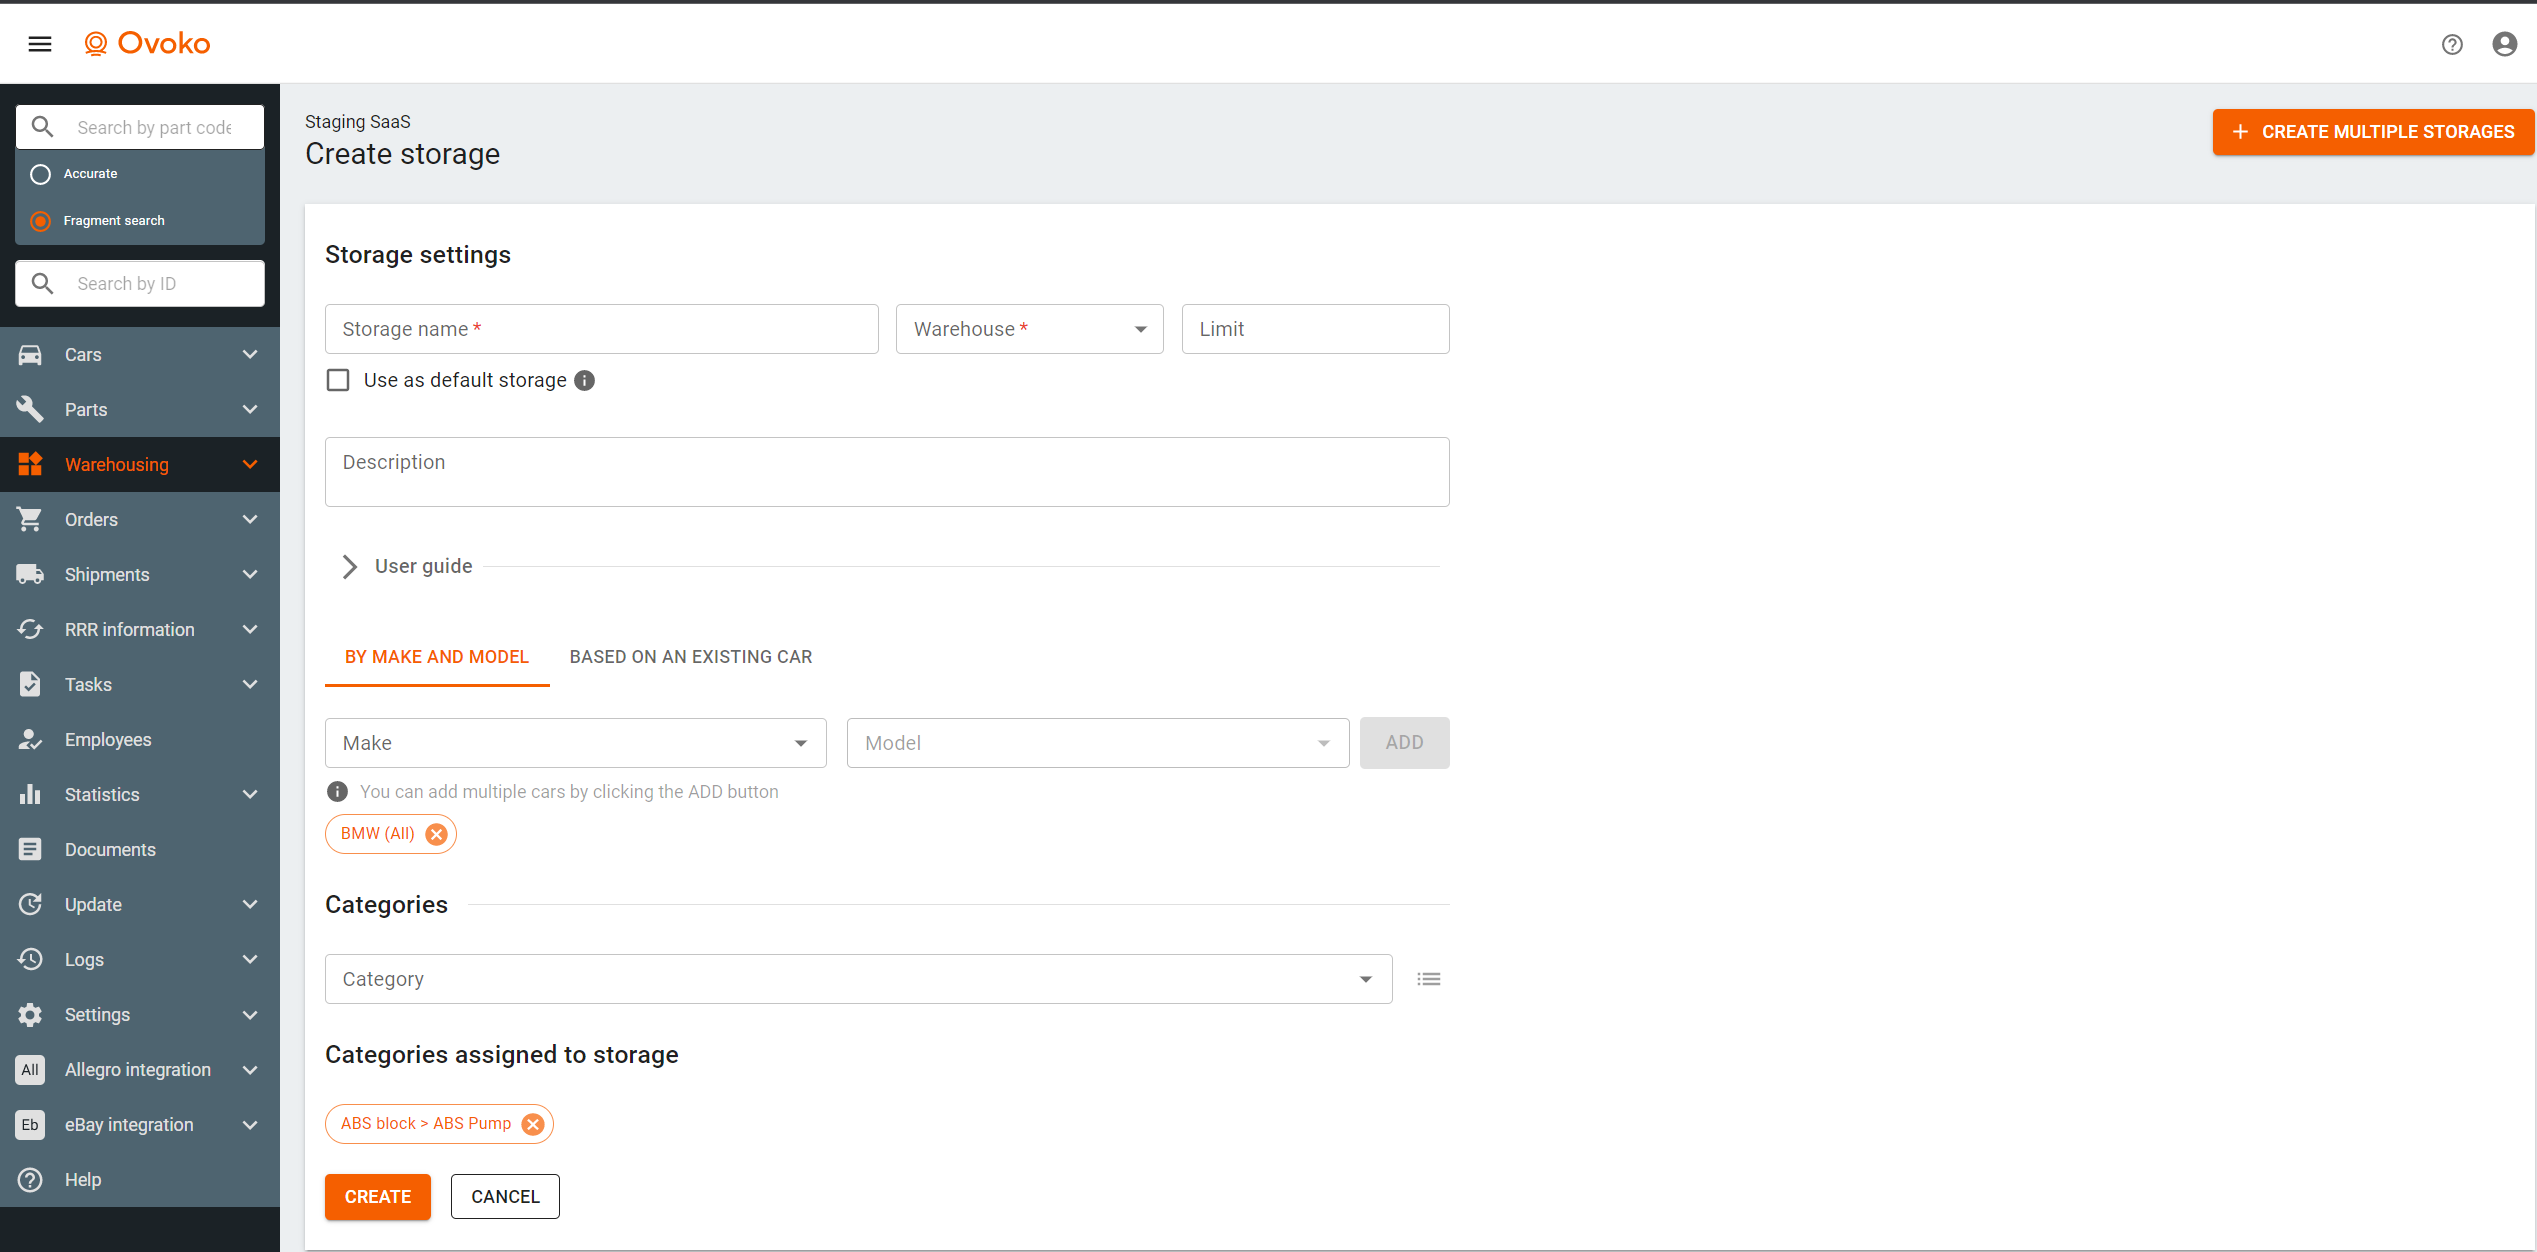Click the Employees sidebar icon
The width and height of the screenshot is (2537, 1252).
(x=30, y=740)
